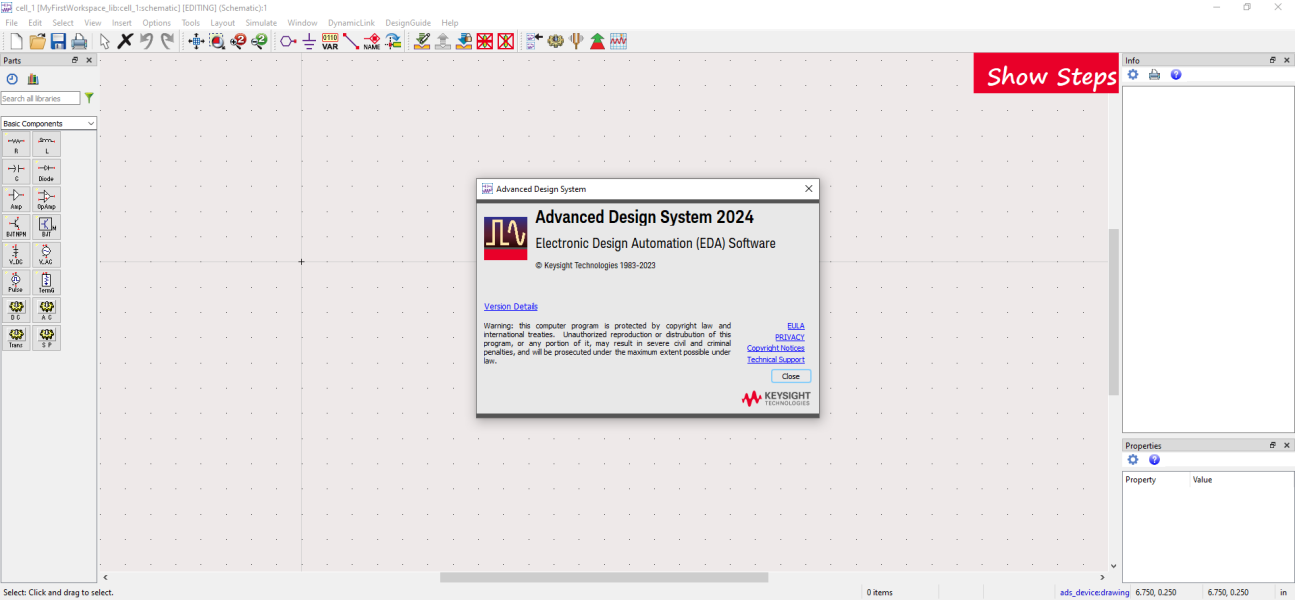Pick the BJT NPN palette component
Image resolution: width=1295 pixels, height=600 pixels.
(x=16, y=227)
